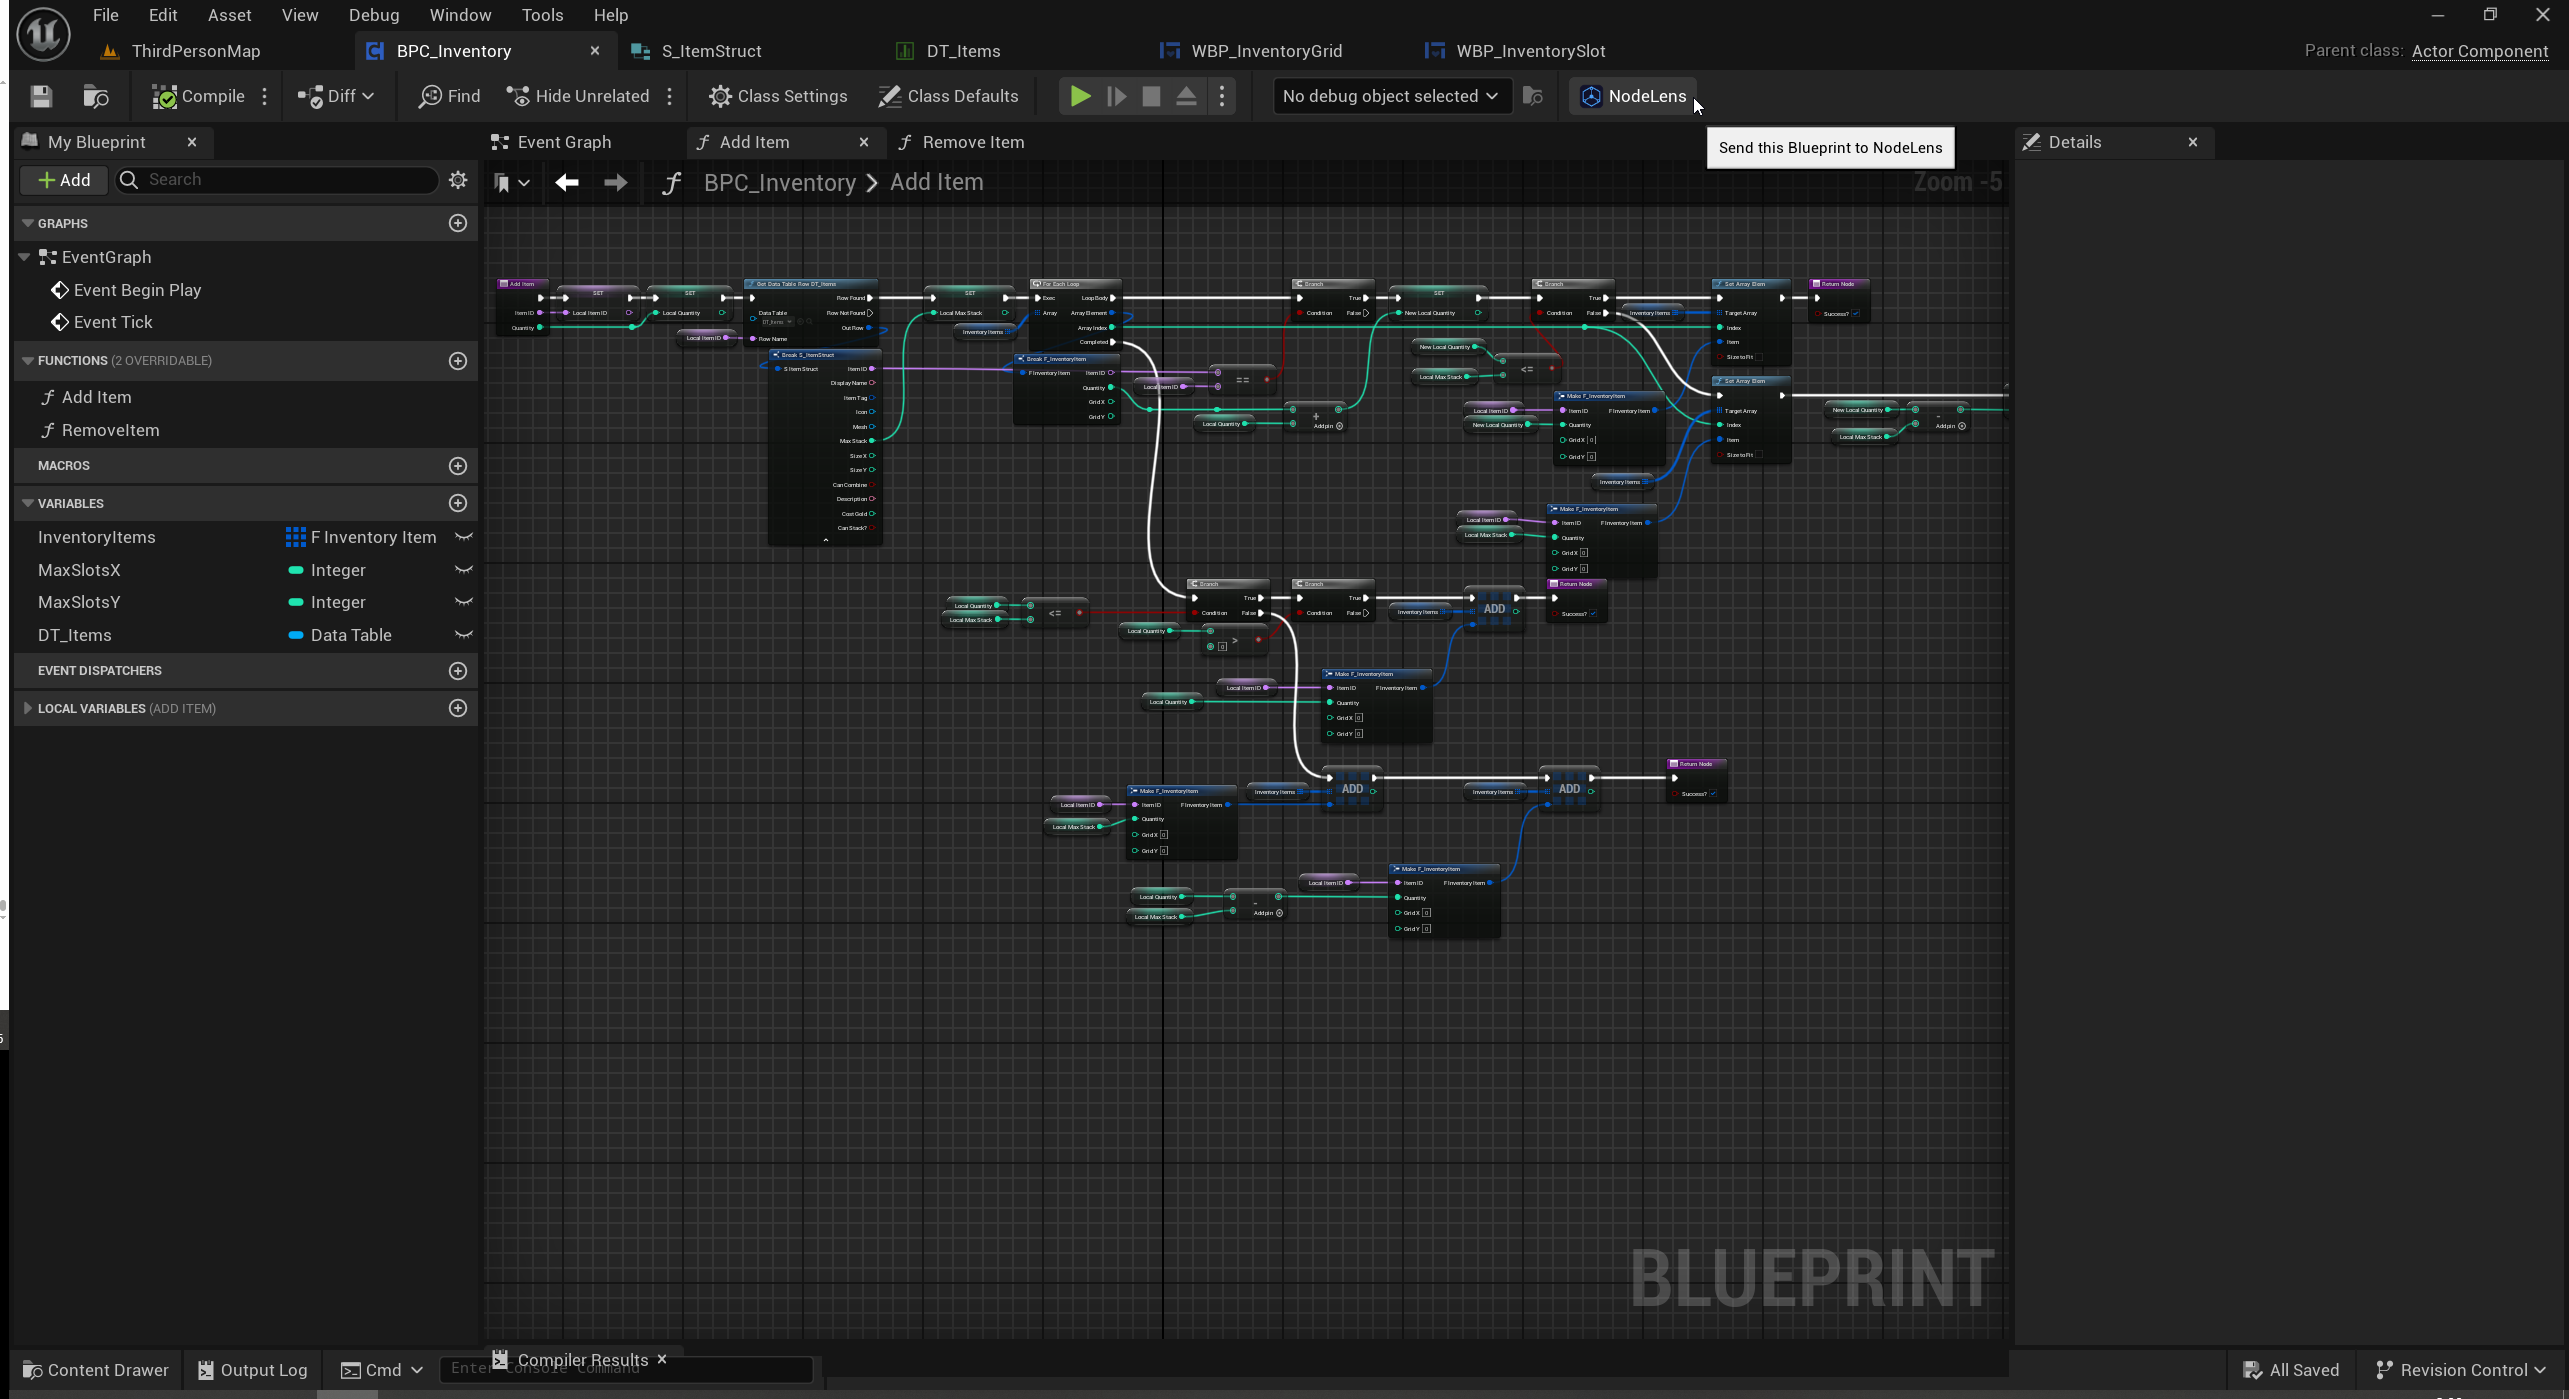
Task: Open the debug object selection dropdown
Action: [x=1391, y=96]
